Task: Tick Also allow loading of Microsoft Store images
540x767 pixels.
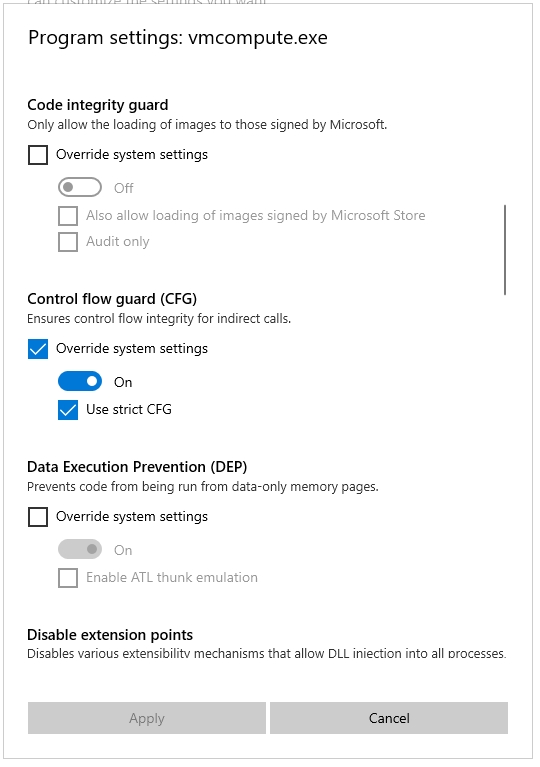Action: click(68, 216)
